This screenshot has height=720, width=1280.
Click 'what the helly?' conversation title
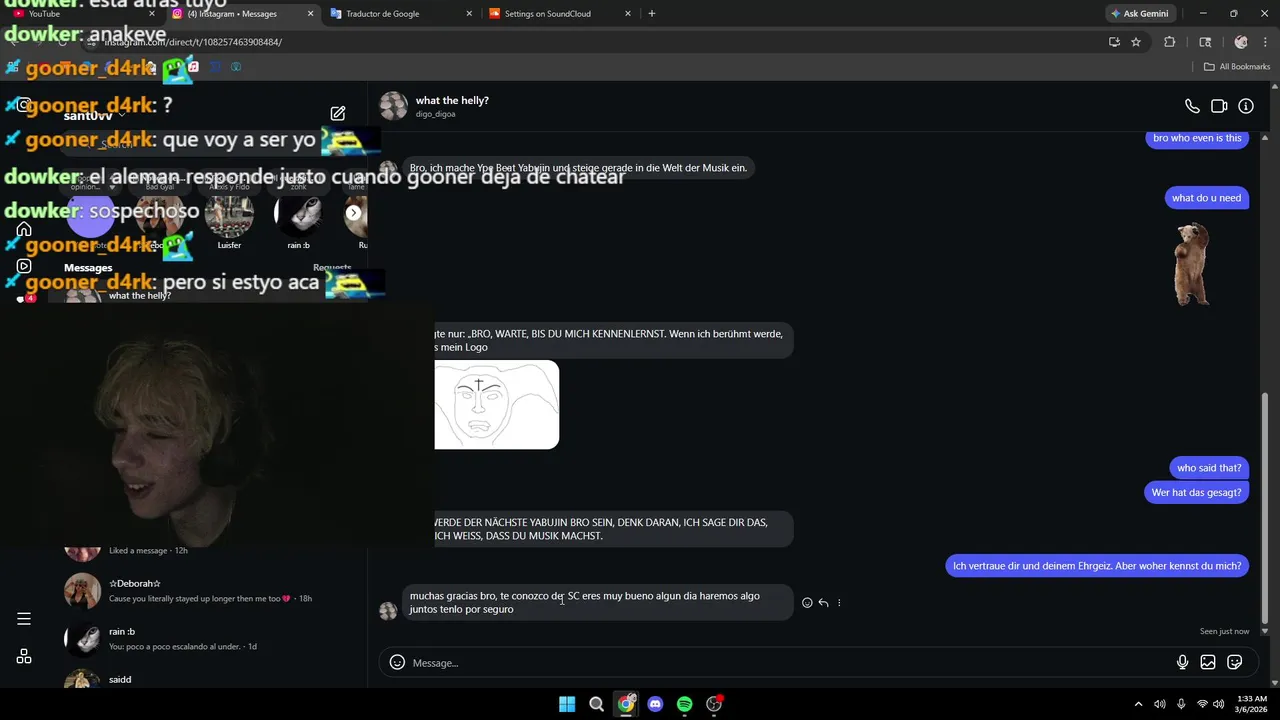[x=452, y=100]
